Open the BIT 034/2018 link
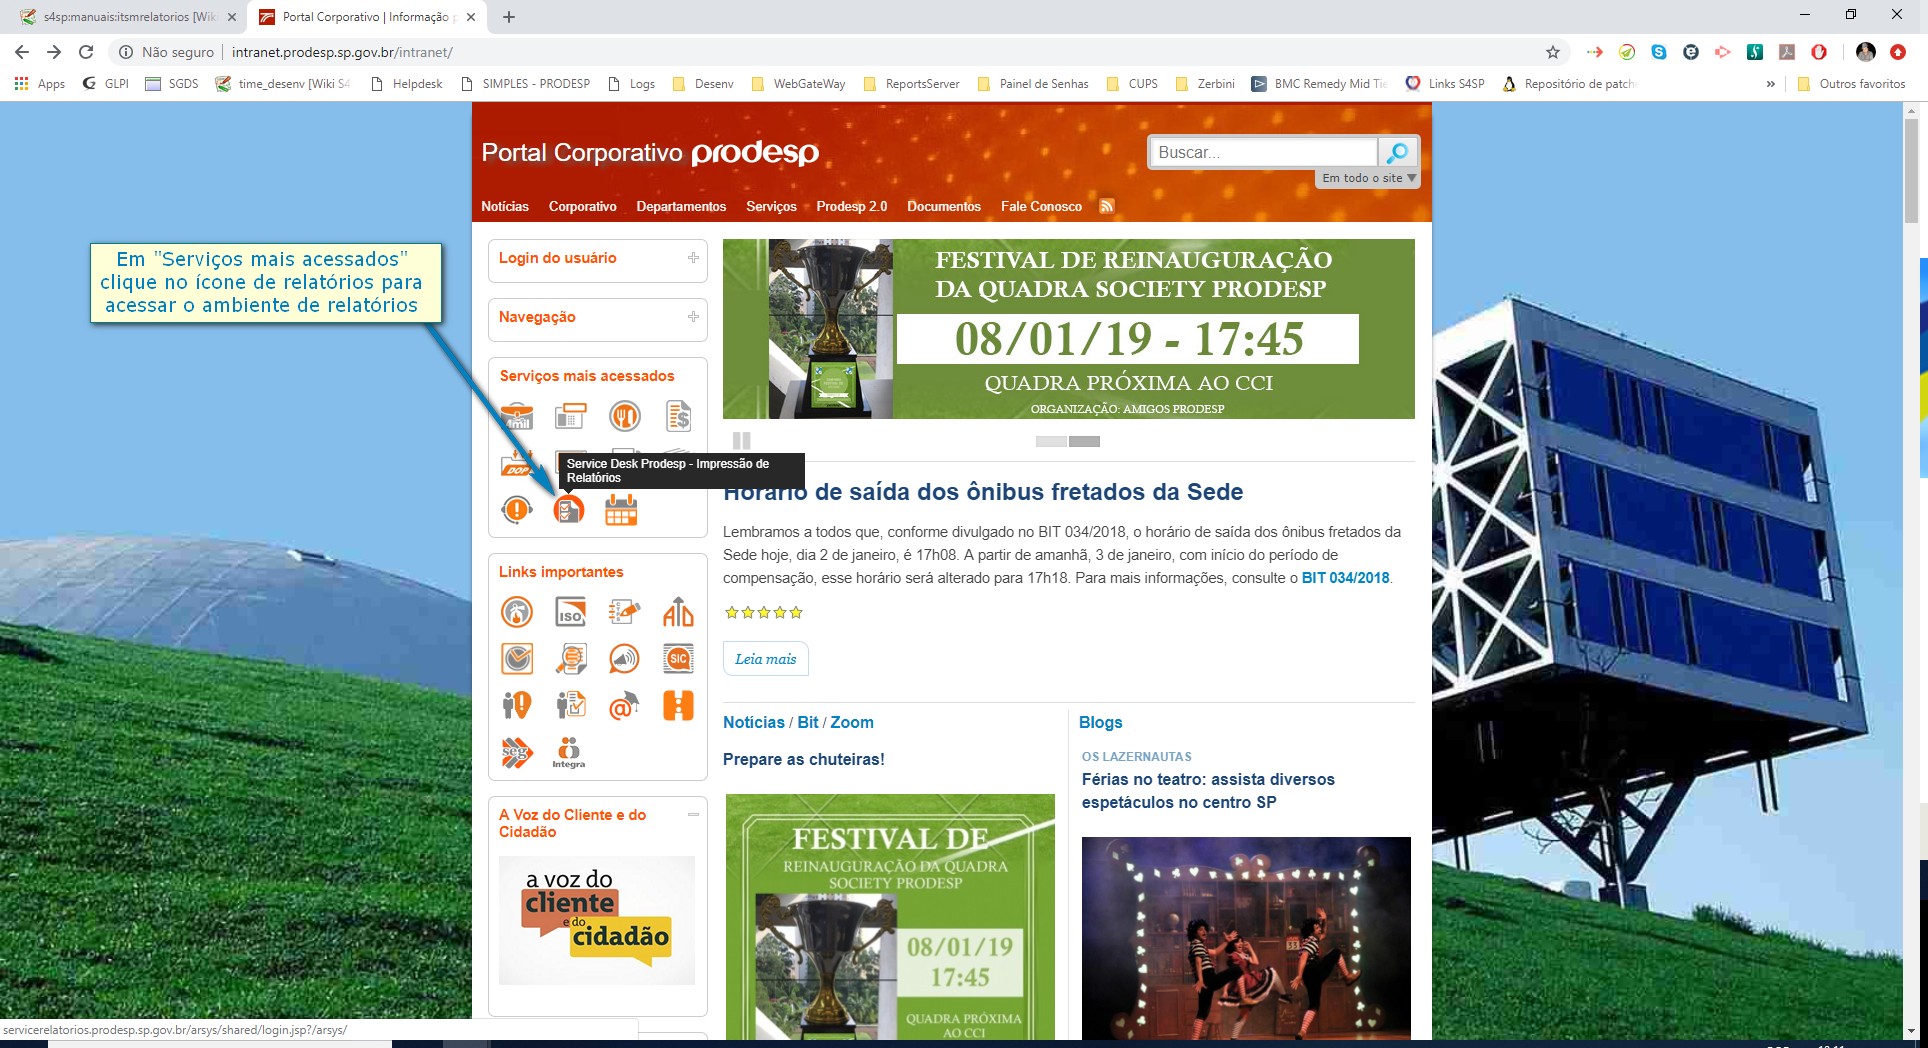 [1345, 578]
